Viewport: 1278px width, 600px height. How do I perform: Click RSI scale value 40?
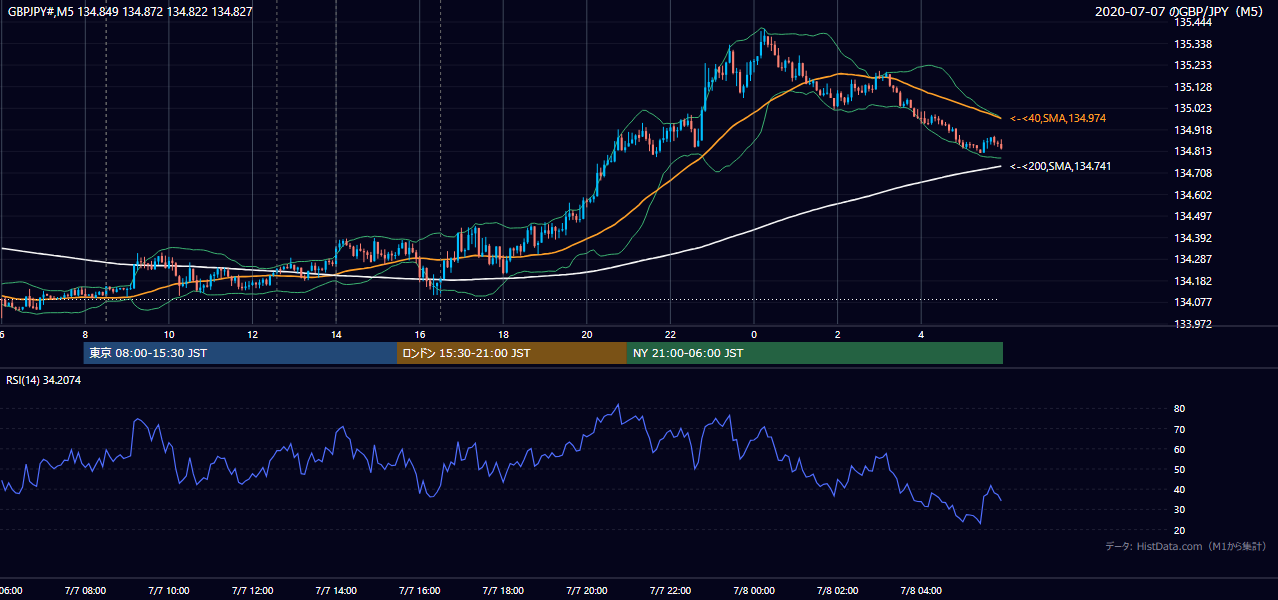pos(1180,489)
